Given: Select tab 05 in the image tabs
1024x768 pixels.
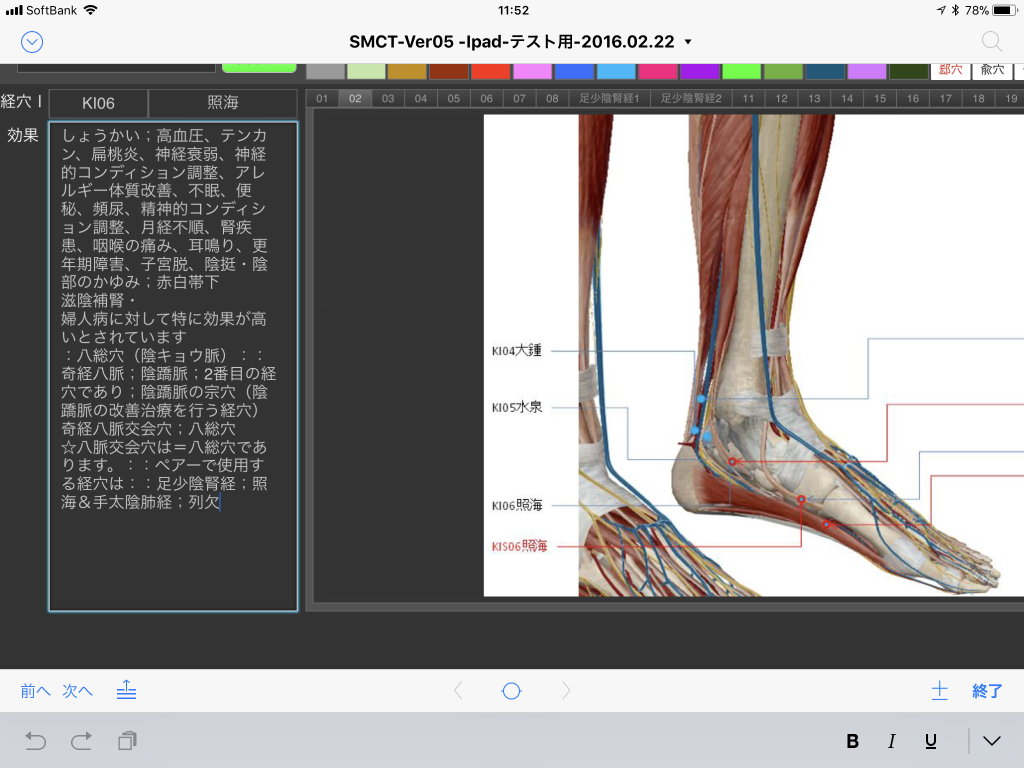Looking at the screenshot, I should (453, 98).
